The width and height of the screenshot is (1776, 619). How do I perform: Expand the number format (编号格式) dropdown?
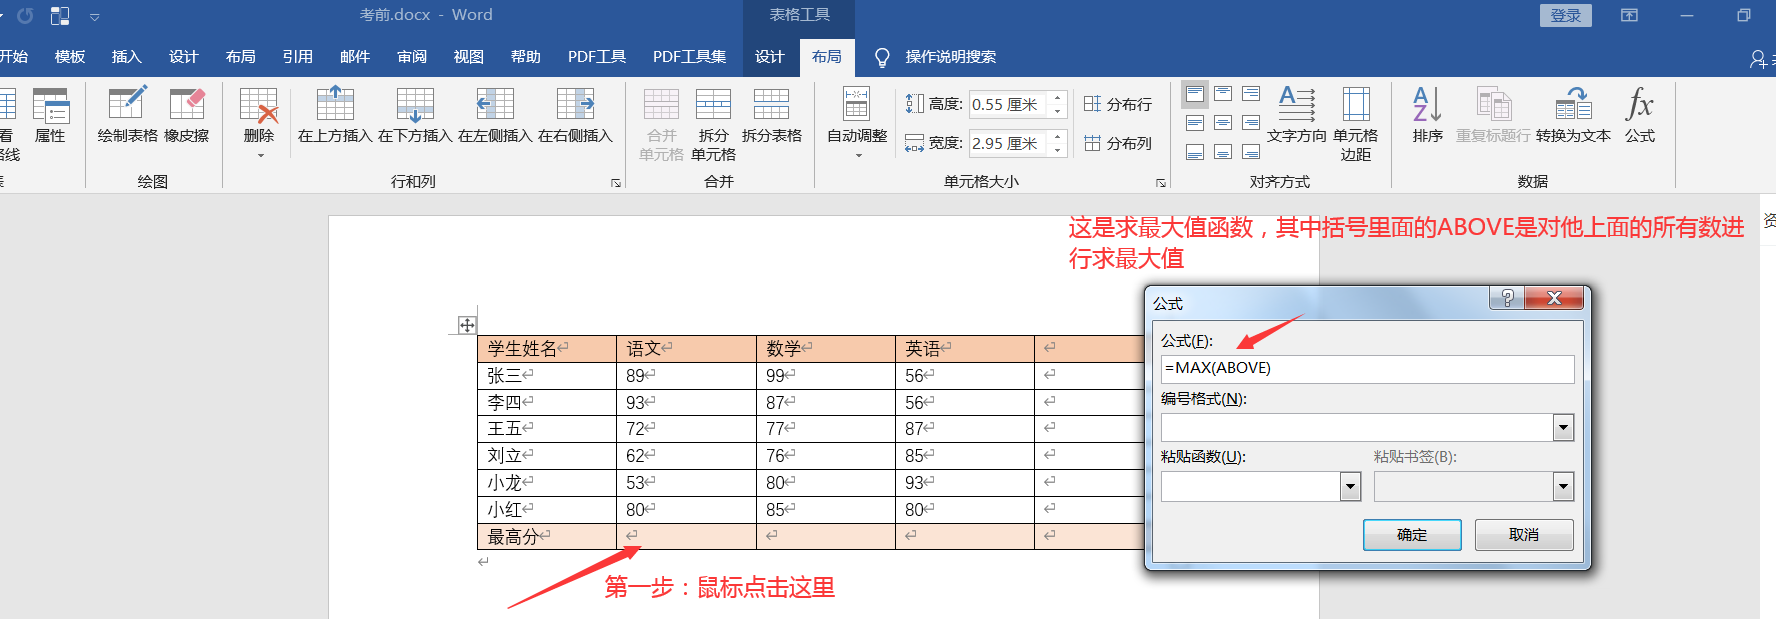1564,428
